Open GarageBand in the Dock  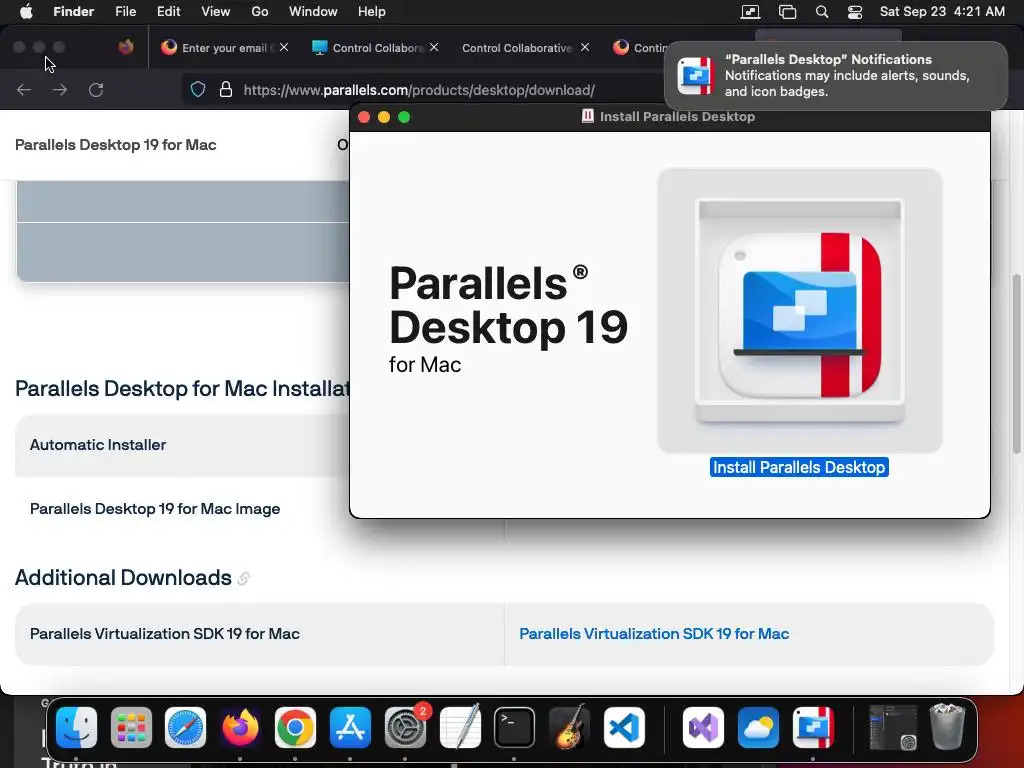pos(569,728)
